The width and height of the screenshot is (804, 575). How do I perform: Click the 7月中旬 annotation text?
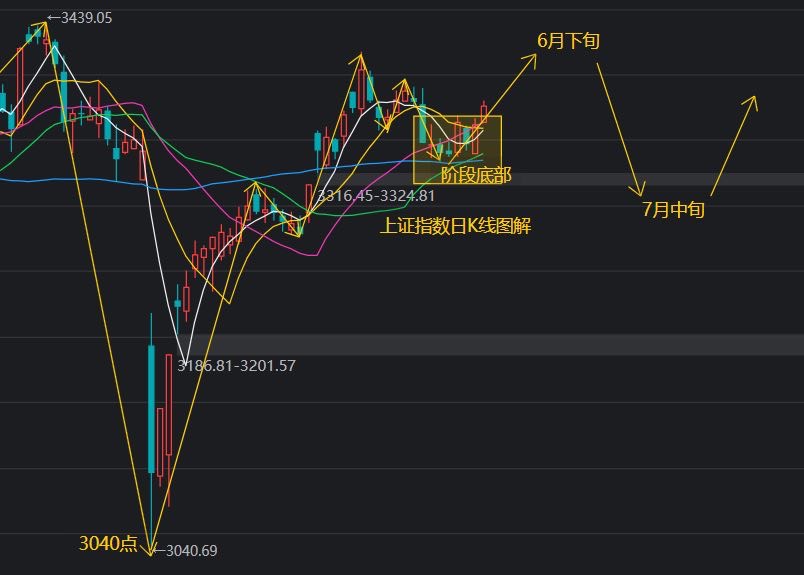[673, 209]
